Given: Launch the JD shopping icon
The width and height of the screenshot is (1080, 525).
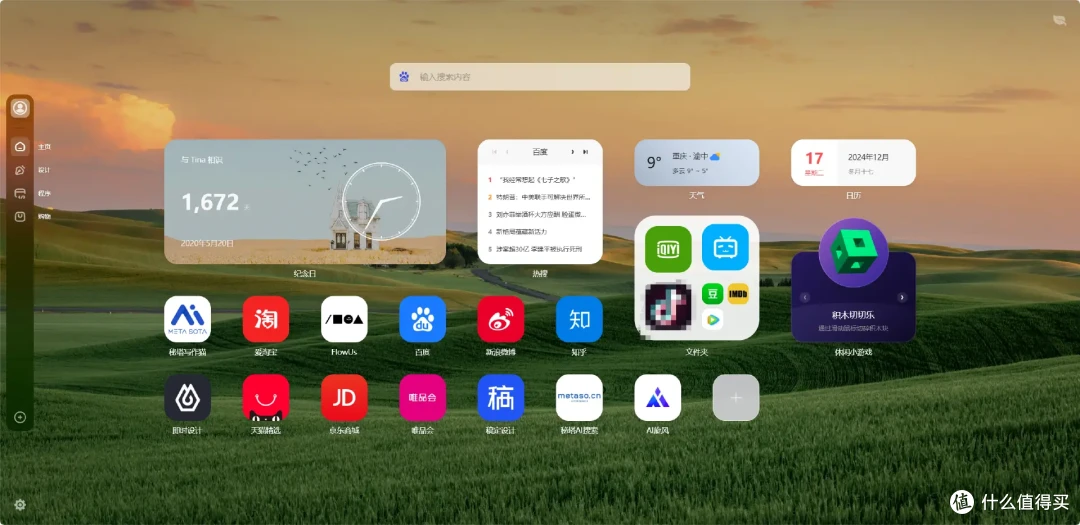Looking at the screenshot, I should click(344, 398).
